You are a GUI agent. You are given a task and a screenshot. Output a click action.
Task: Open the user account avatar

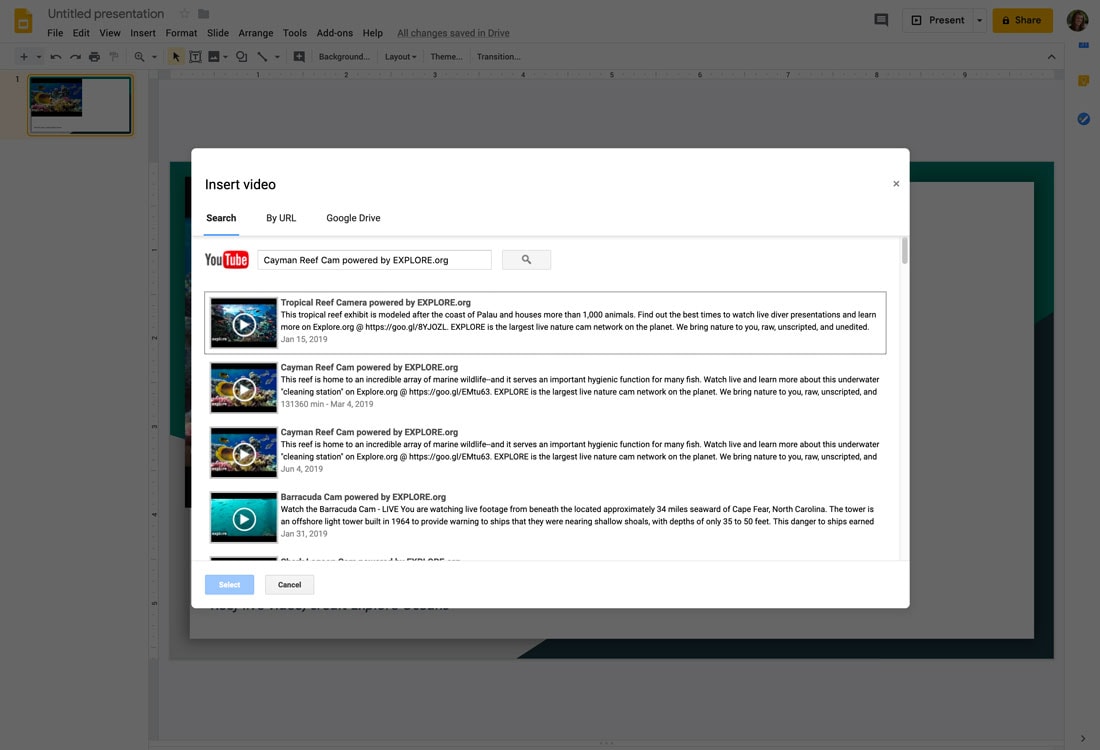point(1078,20)
